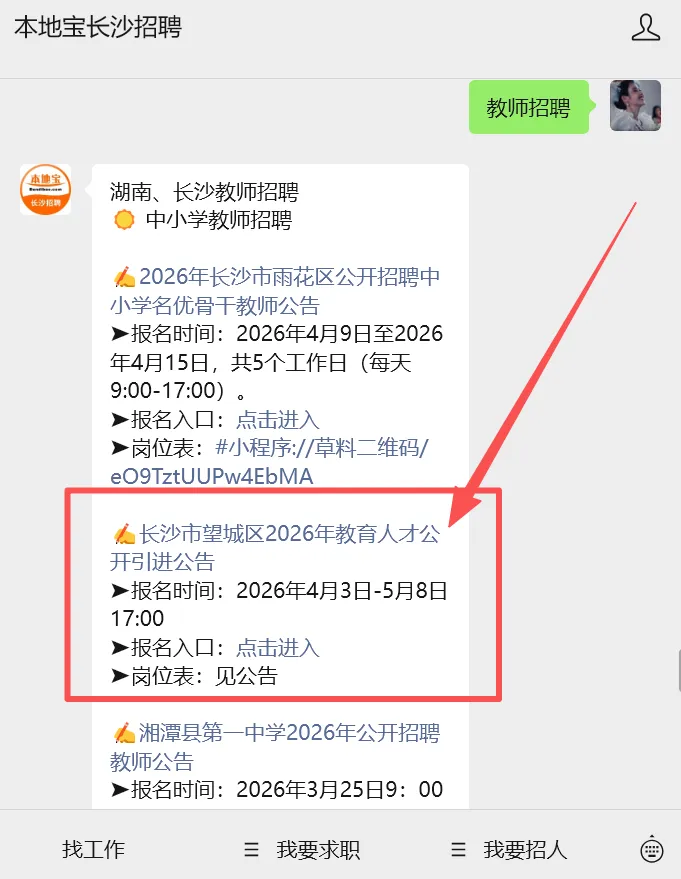Expand the 我要招人 menu

click(525, 850)
